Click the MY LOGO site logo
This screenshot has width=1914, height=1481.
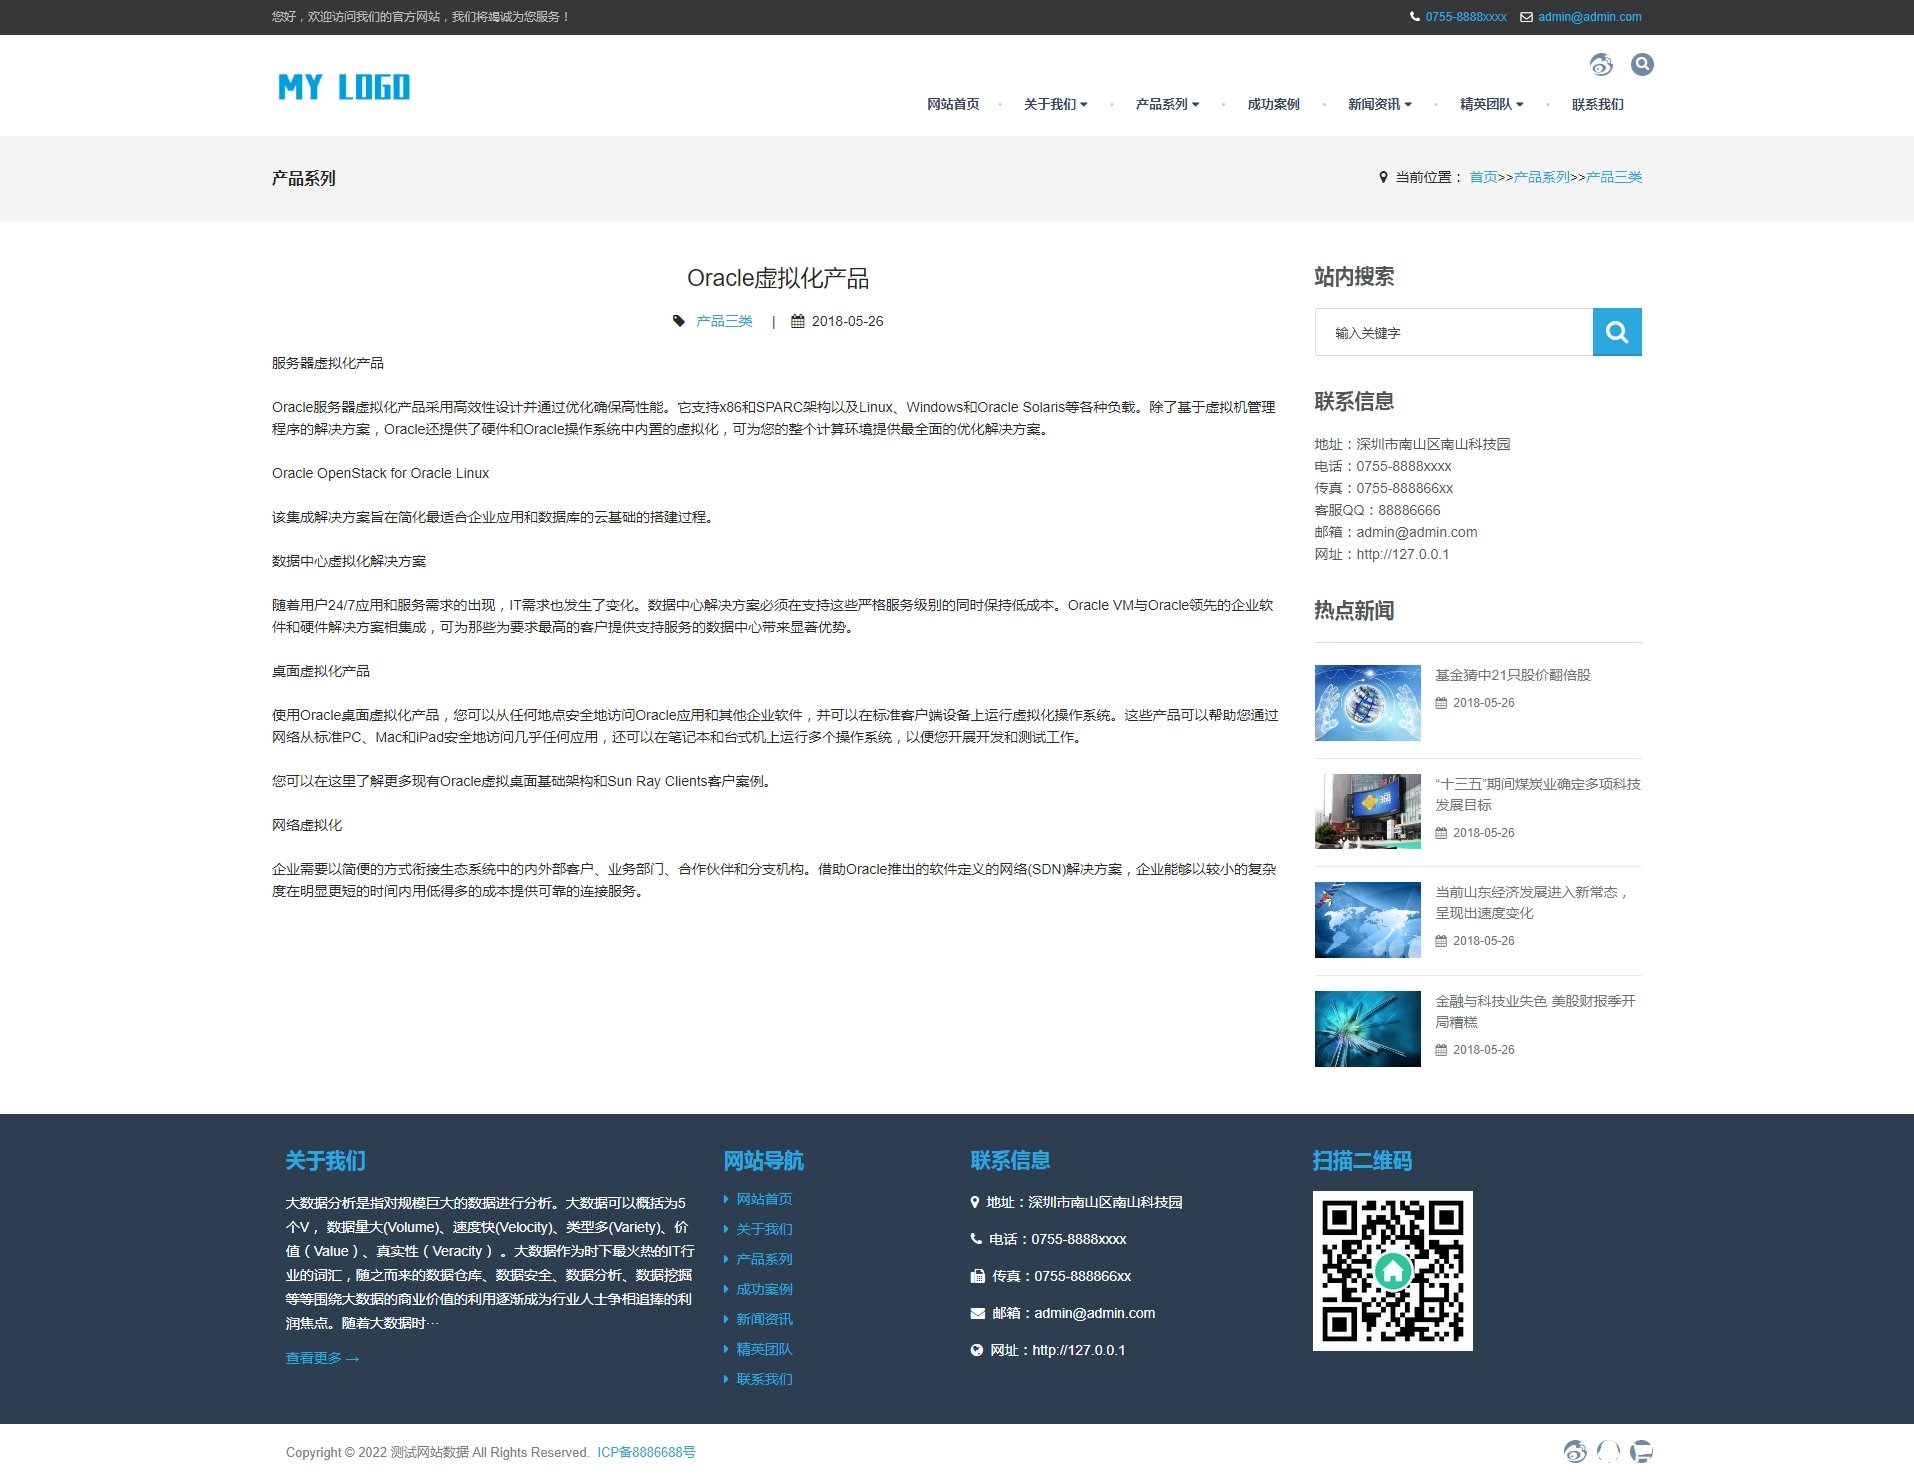(344, 87)
